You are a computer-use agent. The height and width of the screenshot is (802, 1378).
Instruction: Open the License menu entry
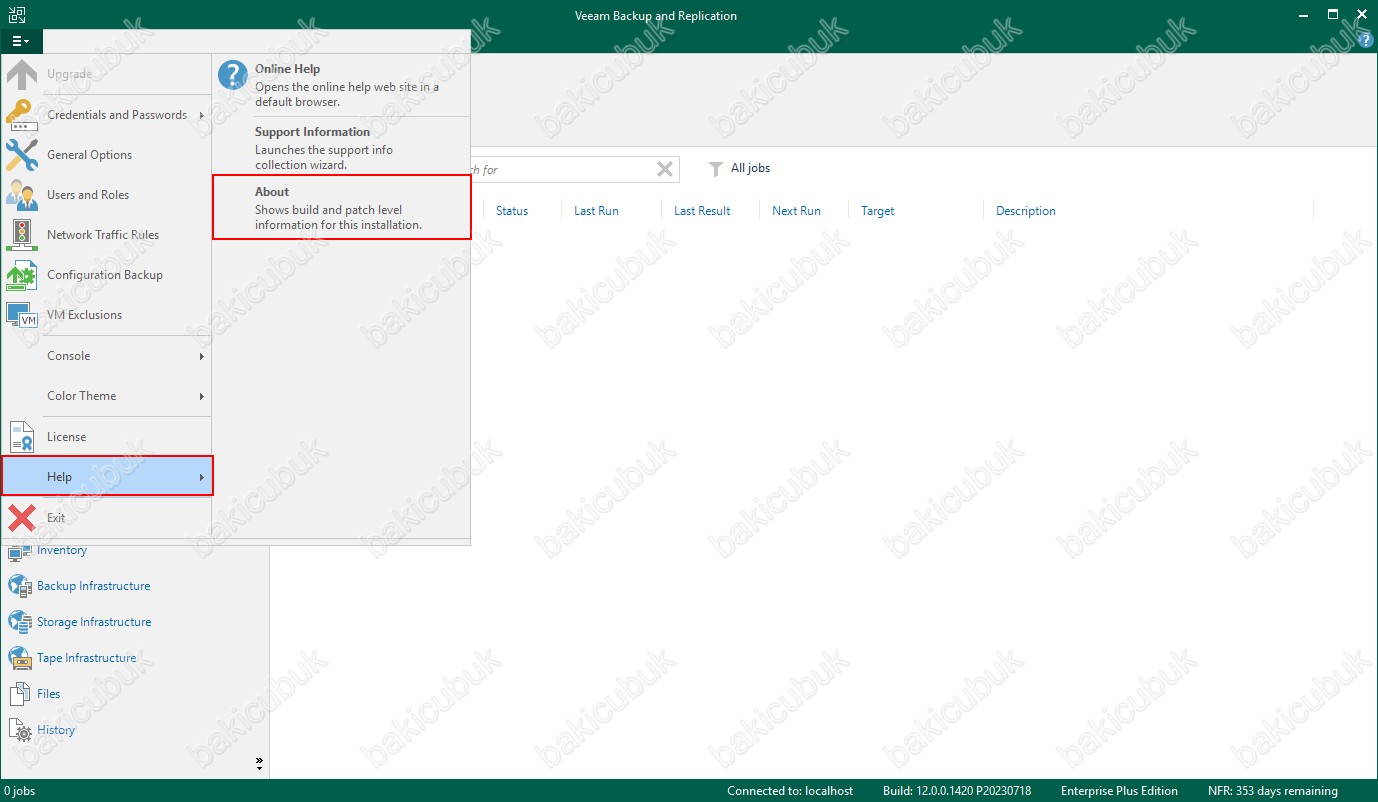tap(107, 437)
